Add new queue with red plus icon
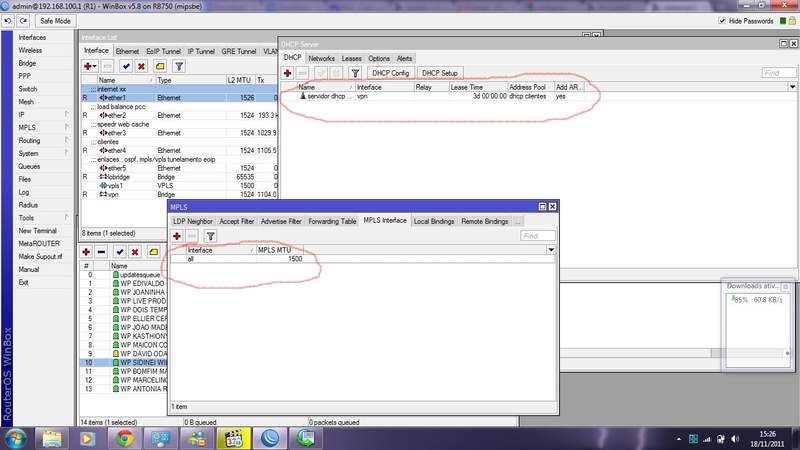 click(86, 252)
